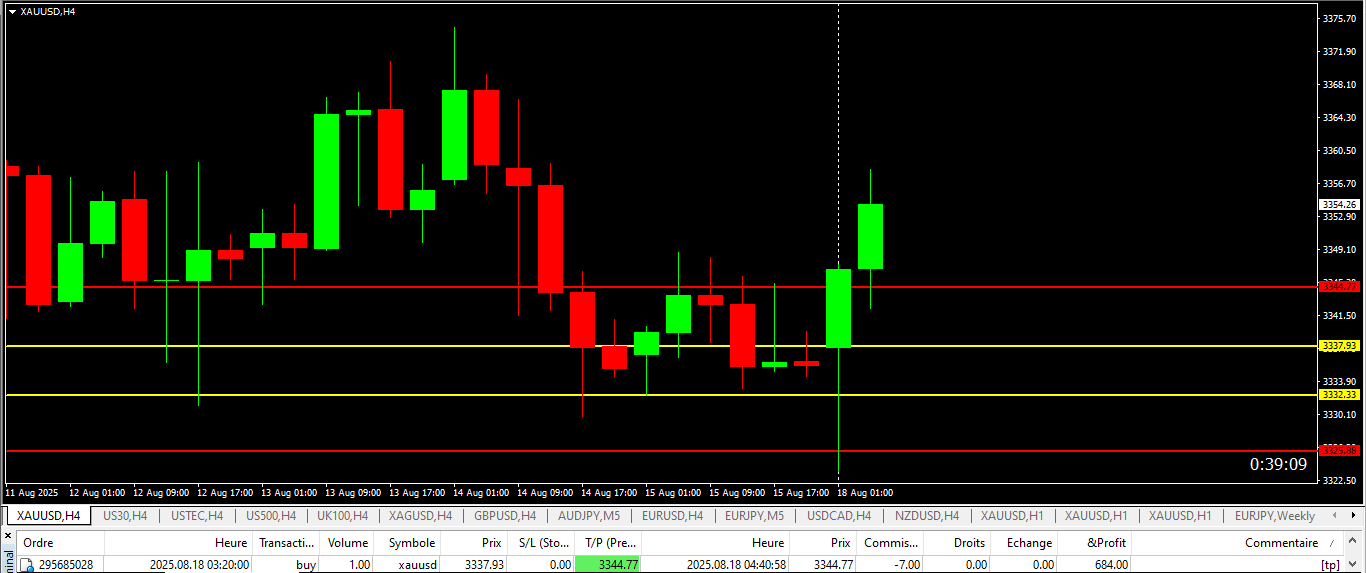Sort by the Commis... column header

click(890, 543)
